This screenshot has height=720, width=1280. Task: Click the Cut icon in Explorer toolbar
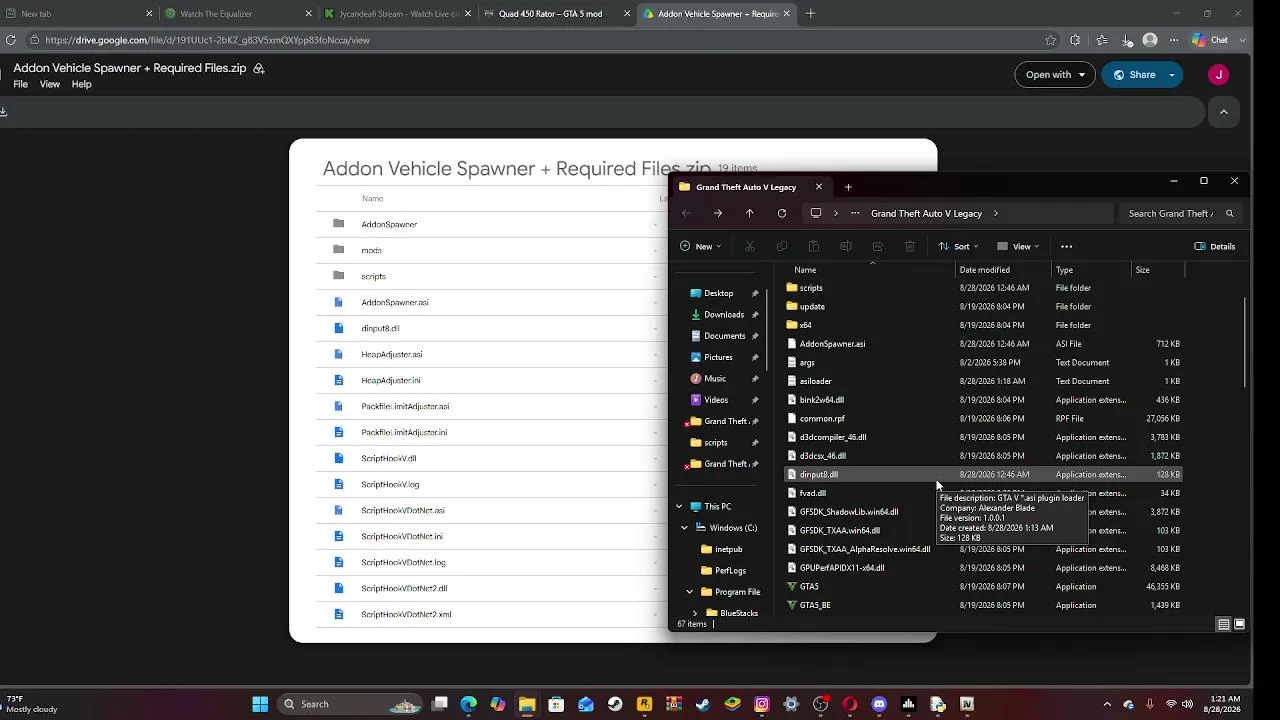tap(750, 246)
